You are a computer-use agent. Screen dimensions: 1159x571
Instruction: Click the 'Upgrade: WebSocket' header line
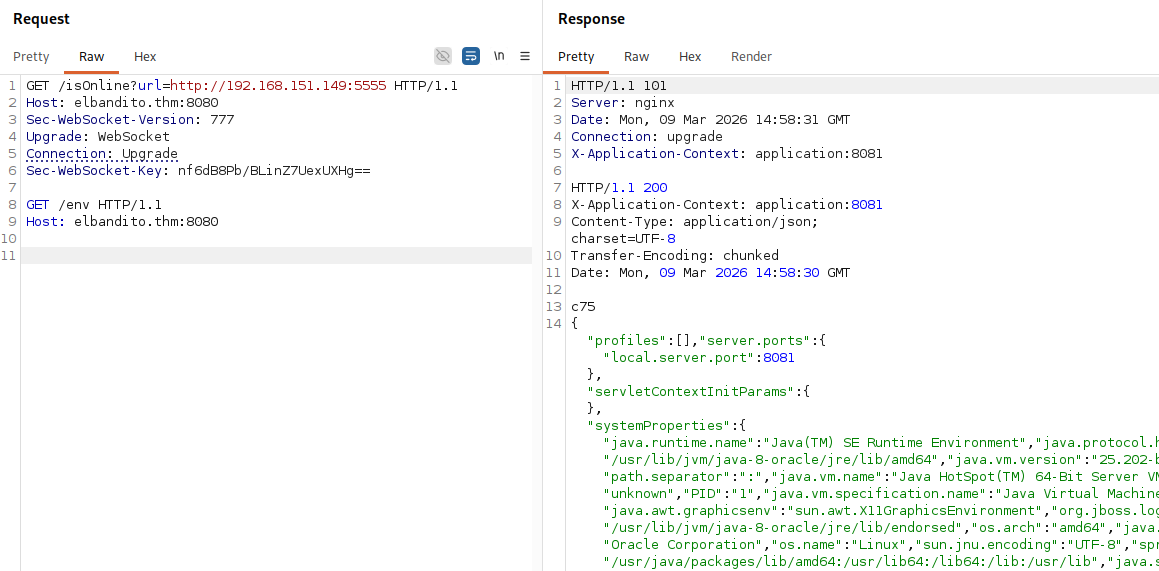(x=98, y=137)
